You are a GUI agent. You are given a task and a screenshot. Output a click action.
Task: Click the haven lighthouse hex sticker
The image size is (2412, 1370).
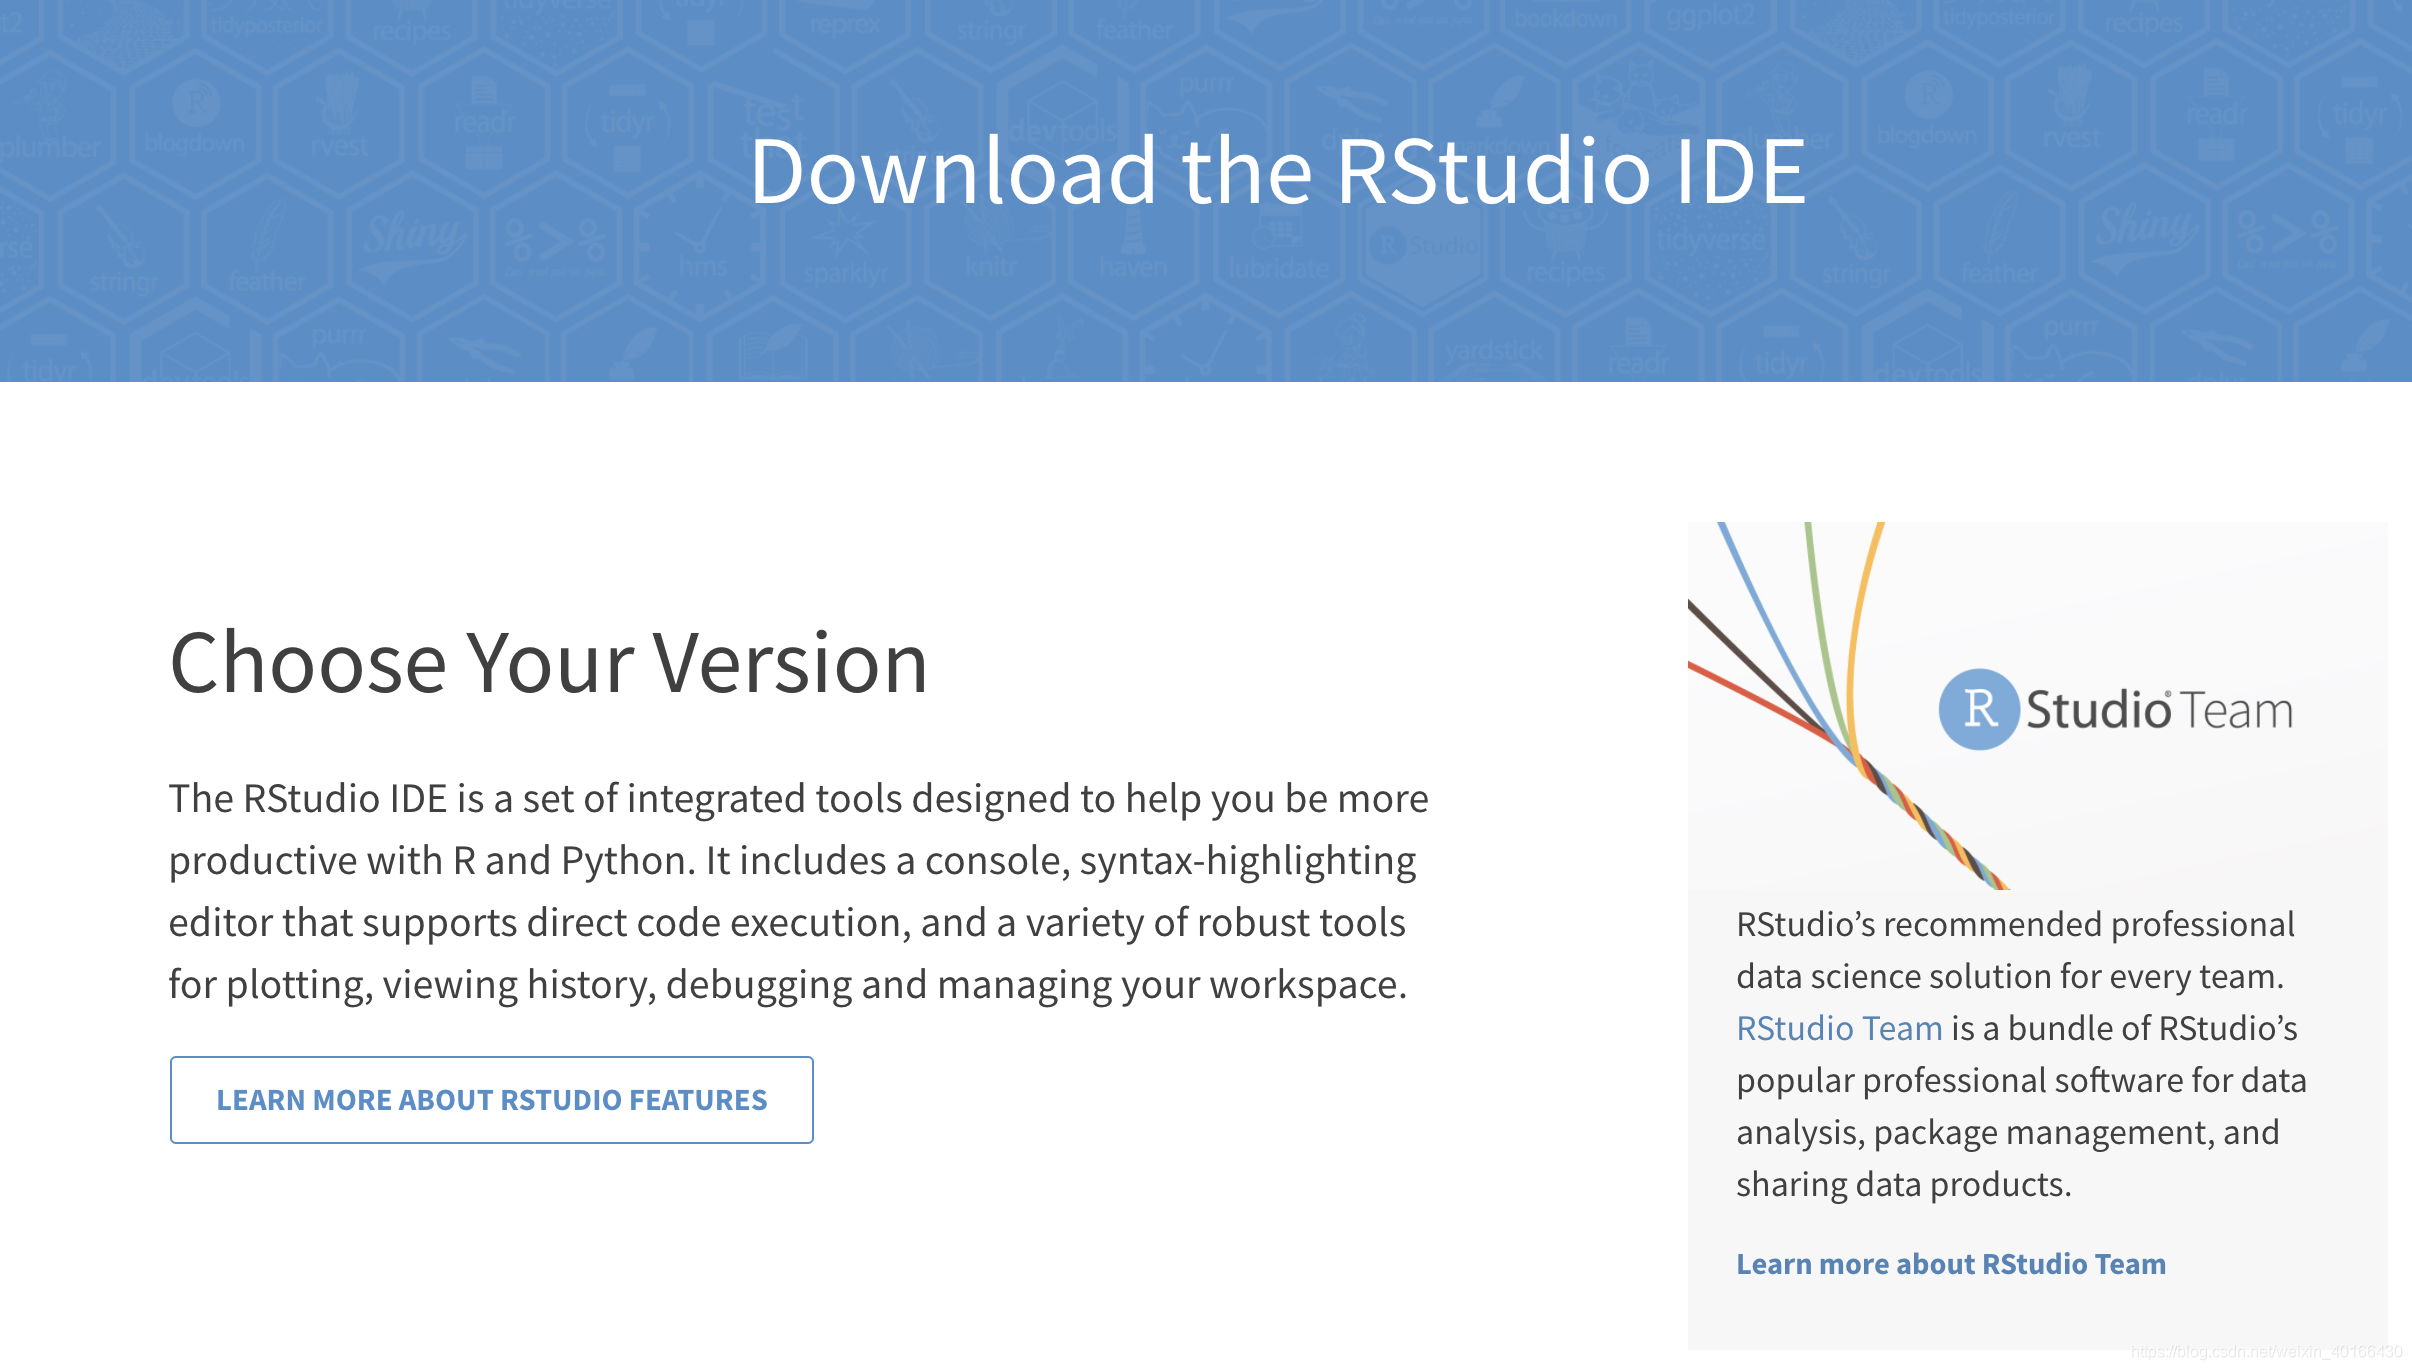click(1133, 250)
